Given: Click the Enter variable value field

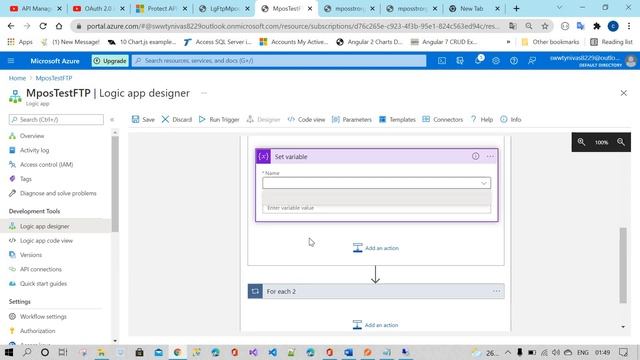Looking at the screenshot, I should tap(376, 208).
